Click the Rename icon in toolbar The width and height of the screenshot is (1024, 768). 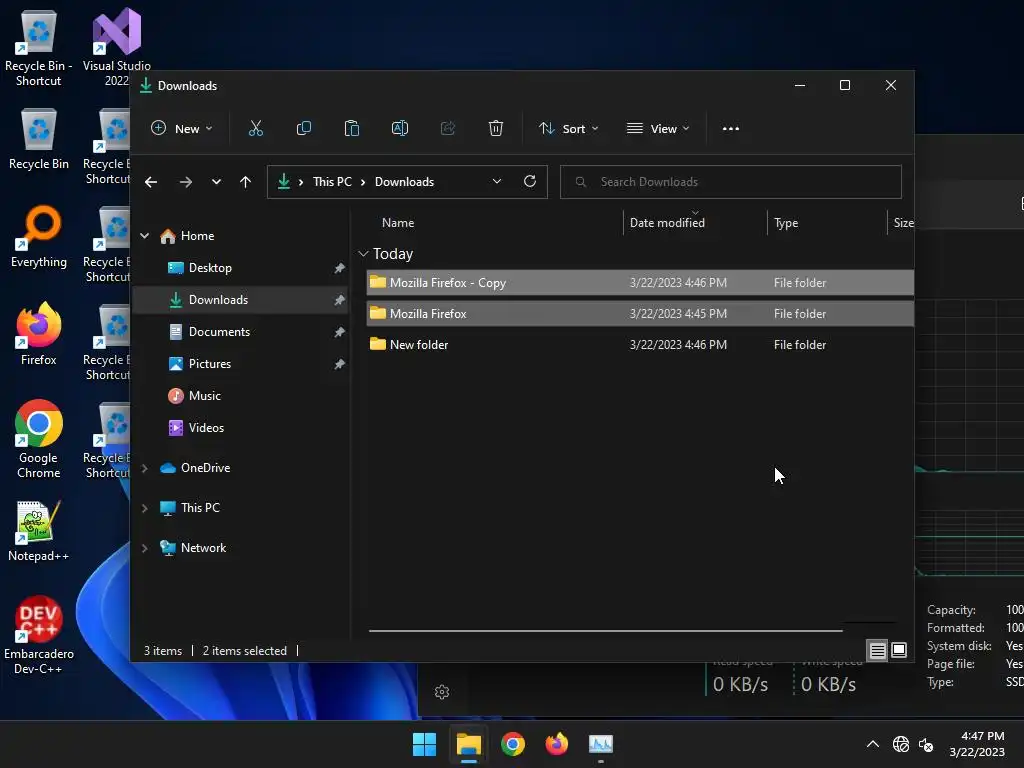tap(400, 129)
